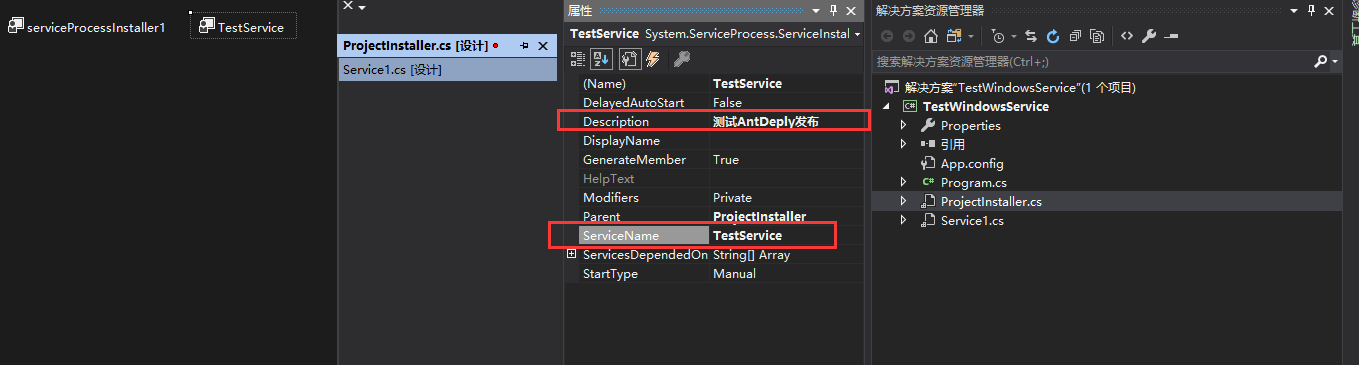
Task: Expand the 引用 references node
Action: [903, 144]
